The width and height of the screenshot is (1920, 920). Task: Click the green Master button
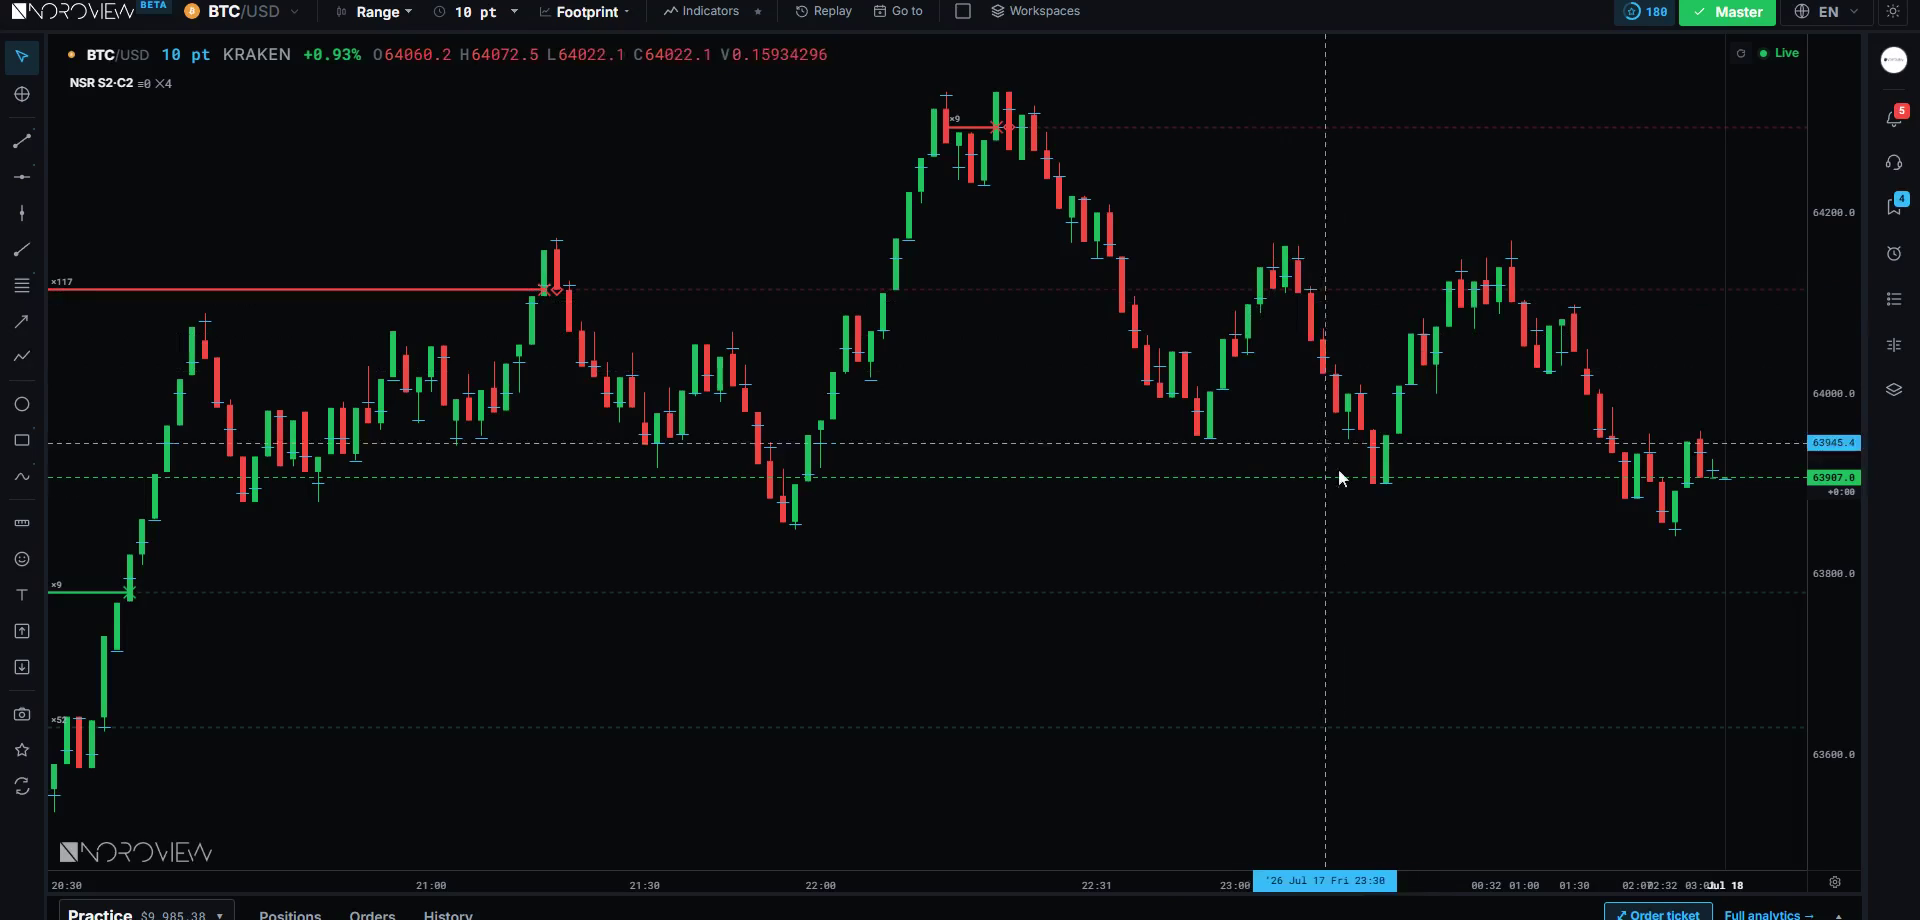[x=1727, y=12]
